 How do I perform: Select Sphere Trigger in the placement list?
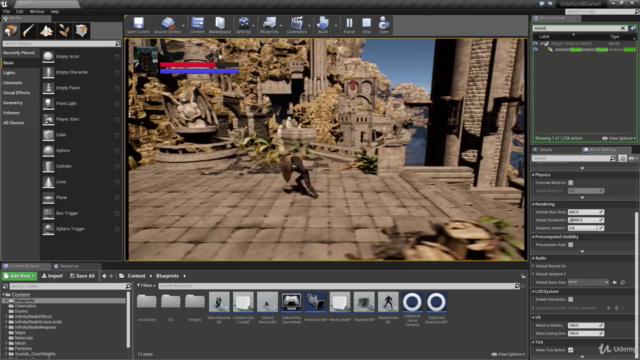click(81, 229)
